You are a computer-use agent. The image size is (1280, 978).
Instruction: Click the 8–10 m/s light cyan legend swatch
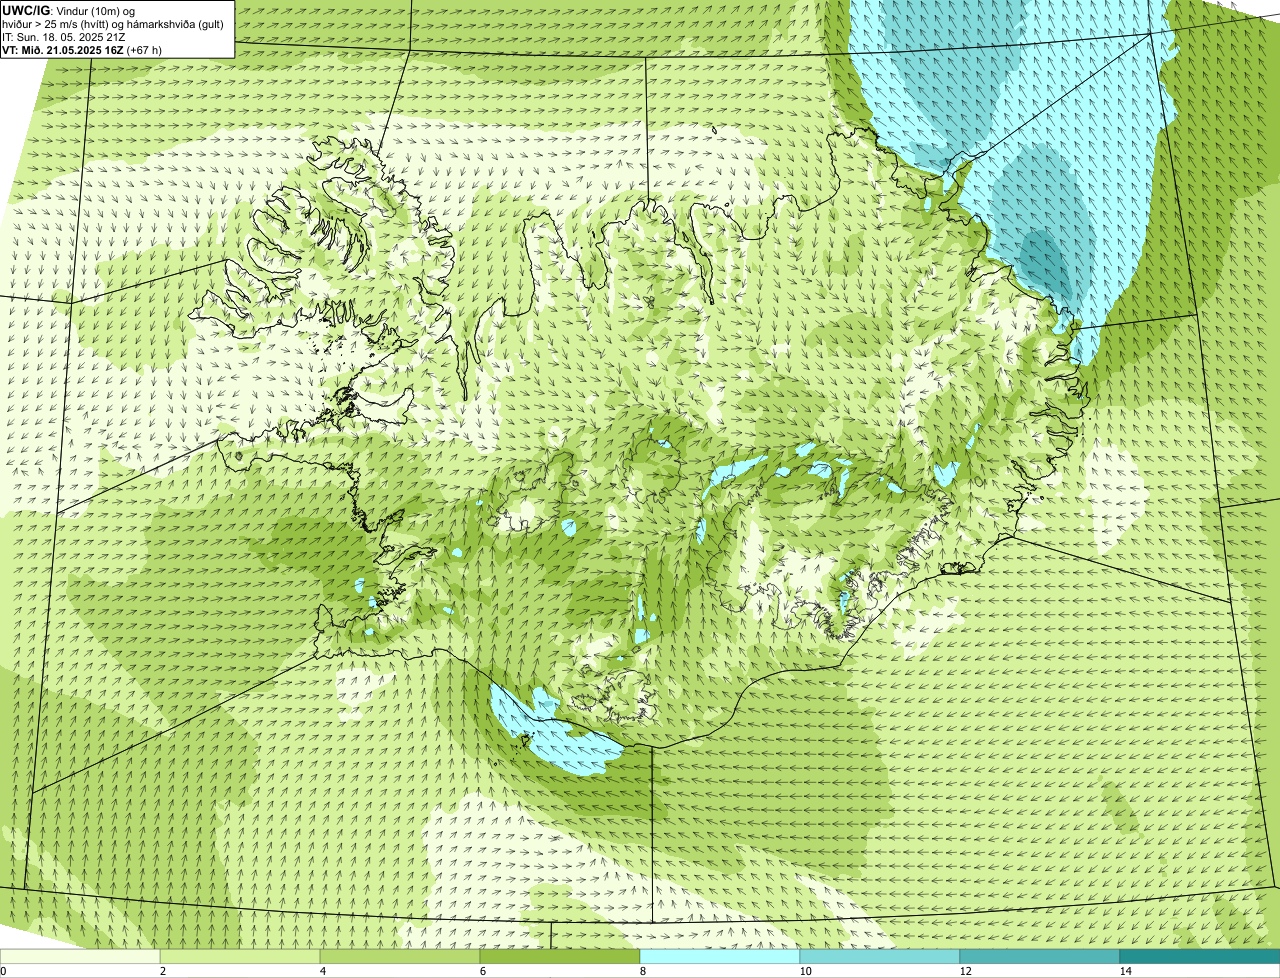coord(720,956)
